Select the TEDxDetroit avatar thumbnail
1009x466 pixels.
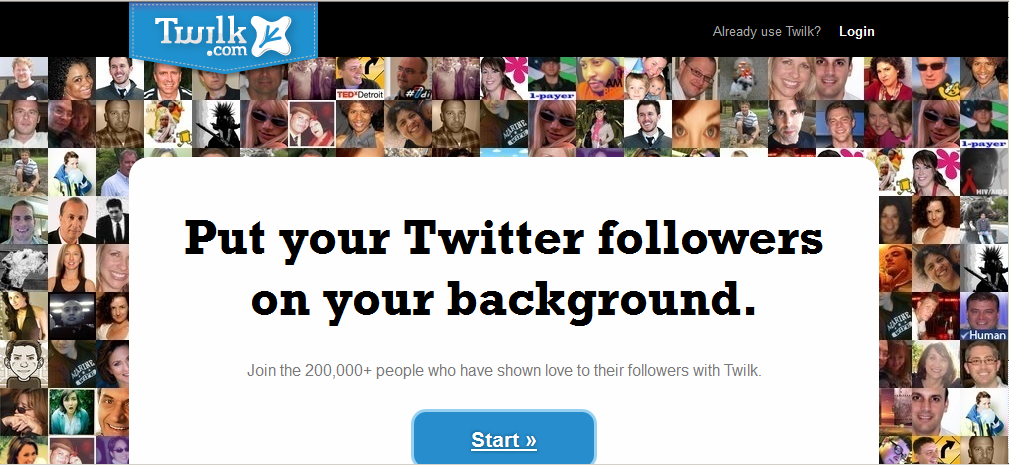pyautogui.click(x=360, y=79)
